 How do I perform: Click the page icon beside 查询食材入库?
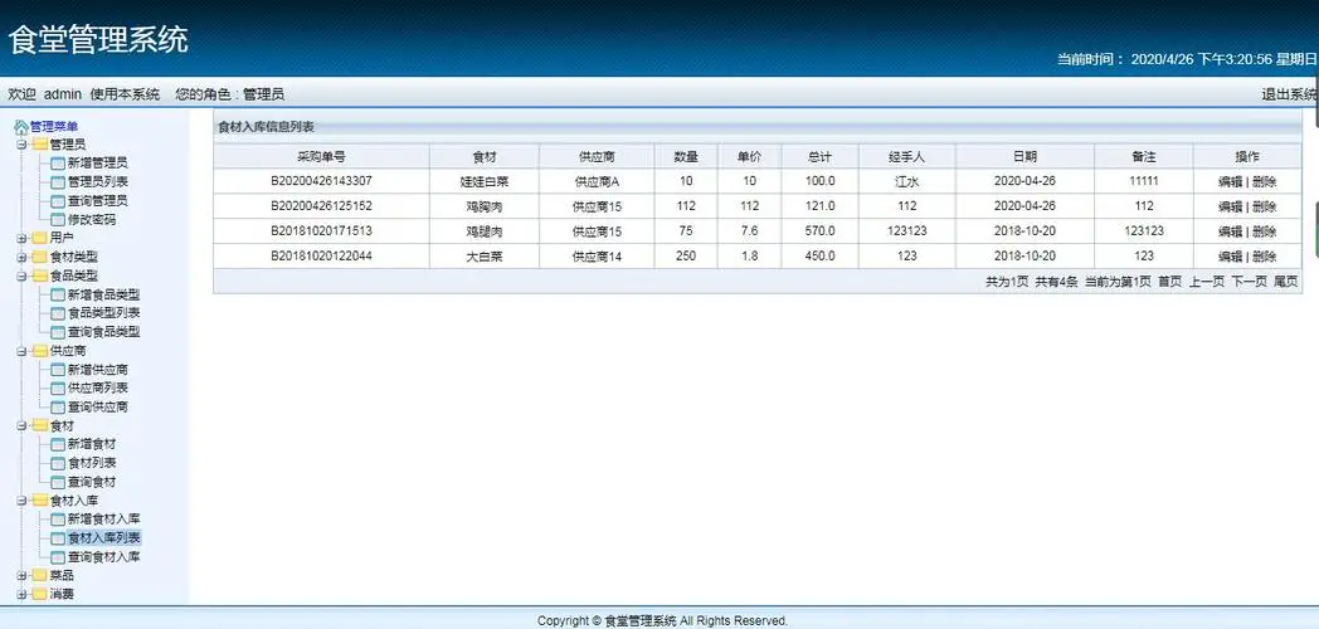click(58, 557)
